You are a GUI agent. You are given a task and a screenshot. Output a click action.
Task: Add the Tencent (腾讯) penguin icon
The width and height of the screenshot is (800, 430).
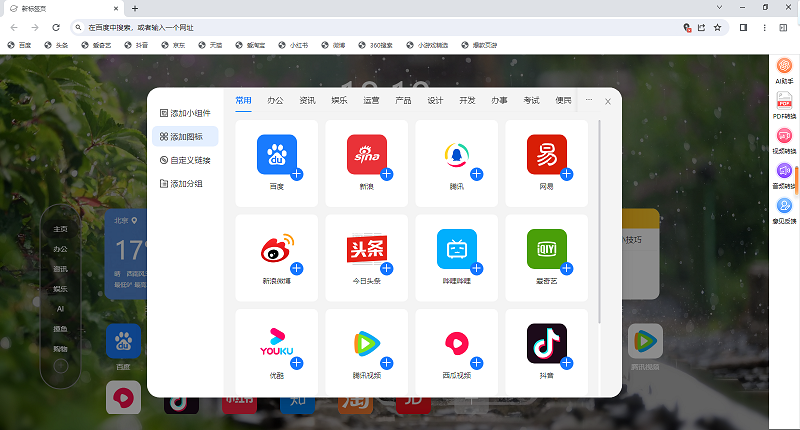477,175
